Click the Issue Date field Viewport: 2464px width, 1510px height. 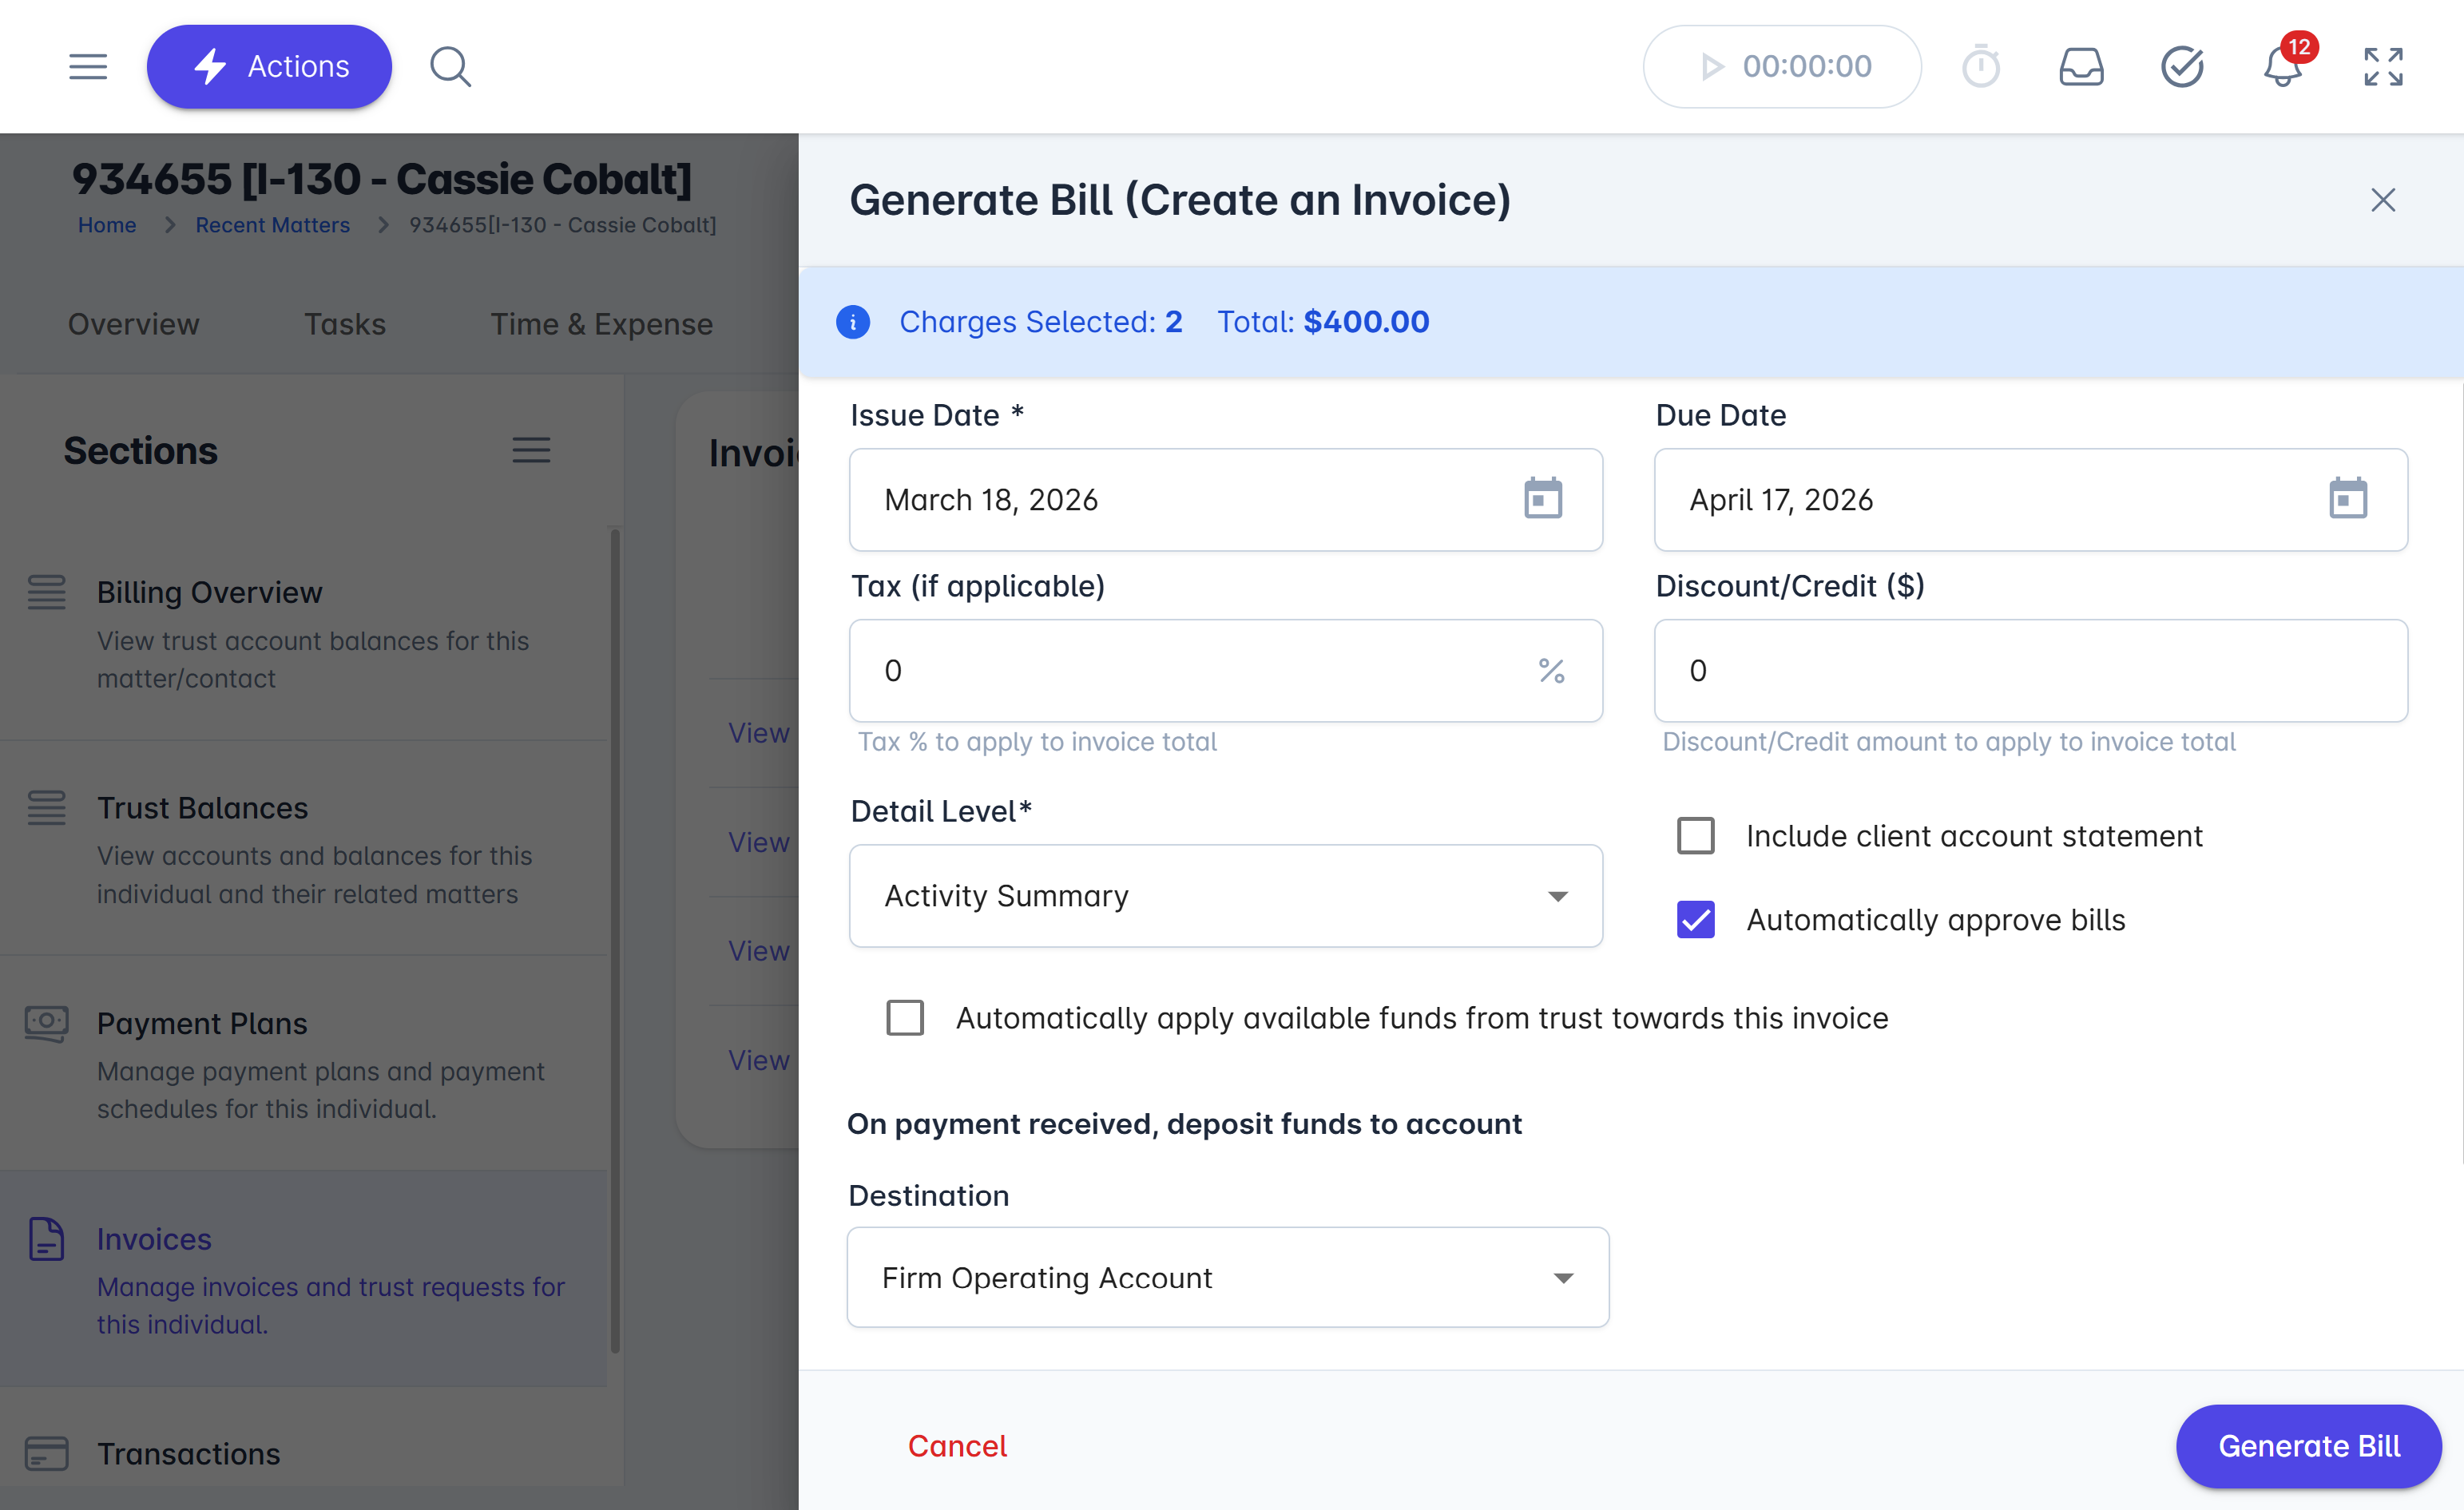tap(1226, 500)
